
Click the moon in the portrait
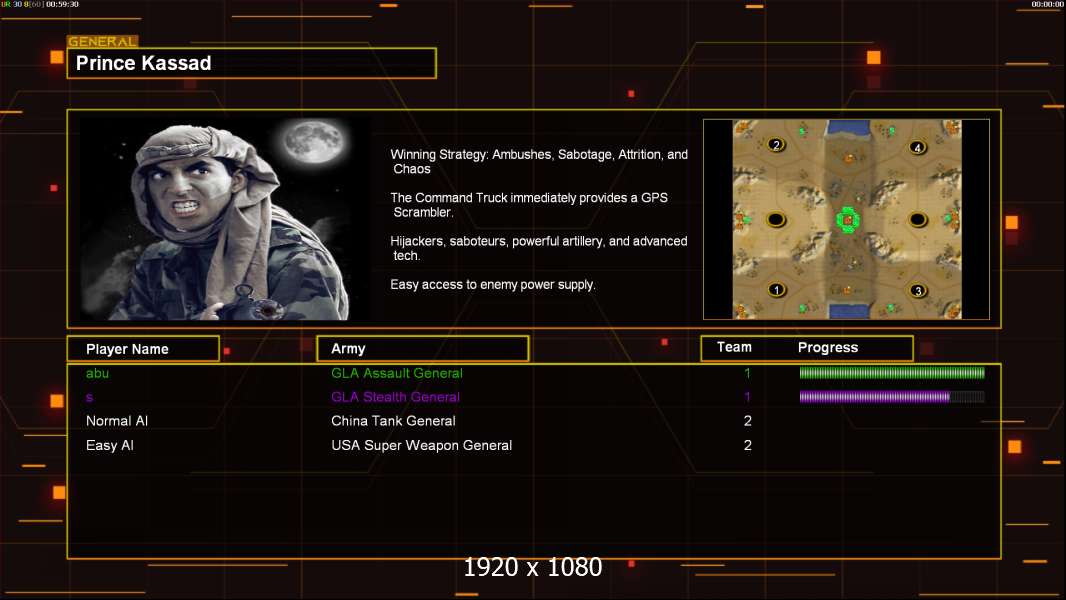(314, 141)
